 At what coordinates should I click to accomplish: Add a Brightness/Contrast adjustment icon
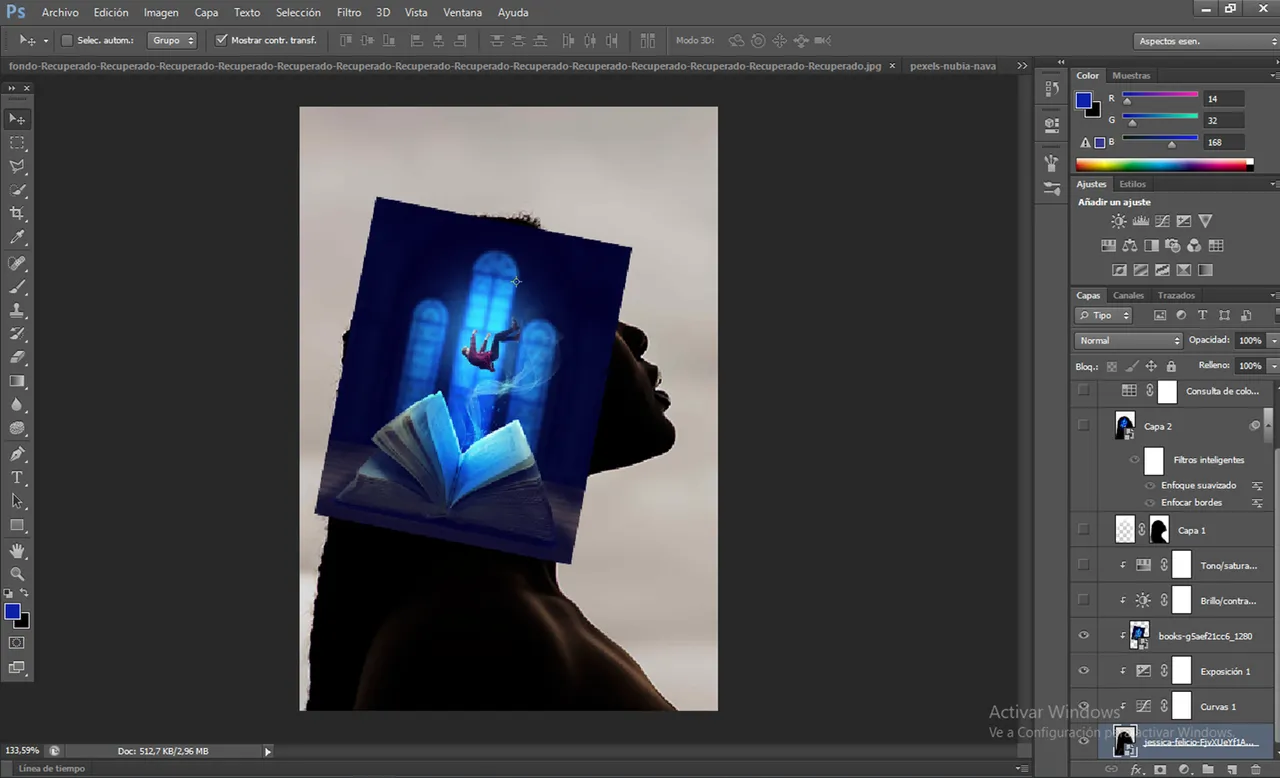(1118, 221)
